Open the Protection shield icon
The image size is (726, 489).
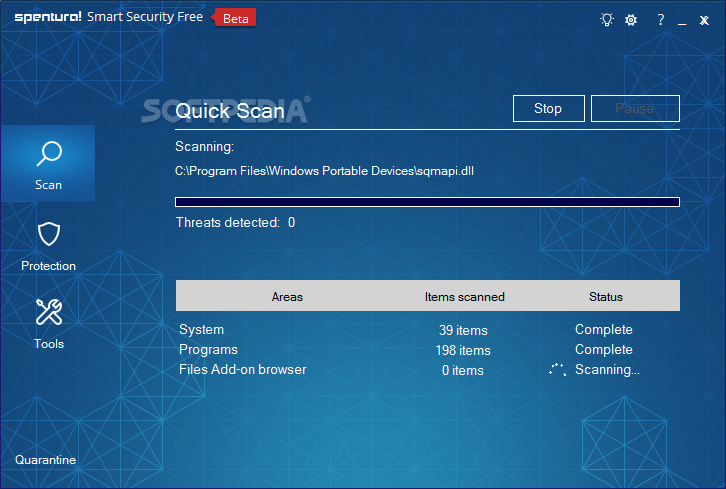coord(49,234)
